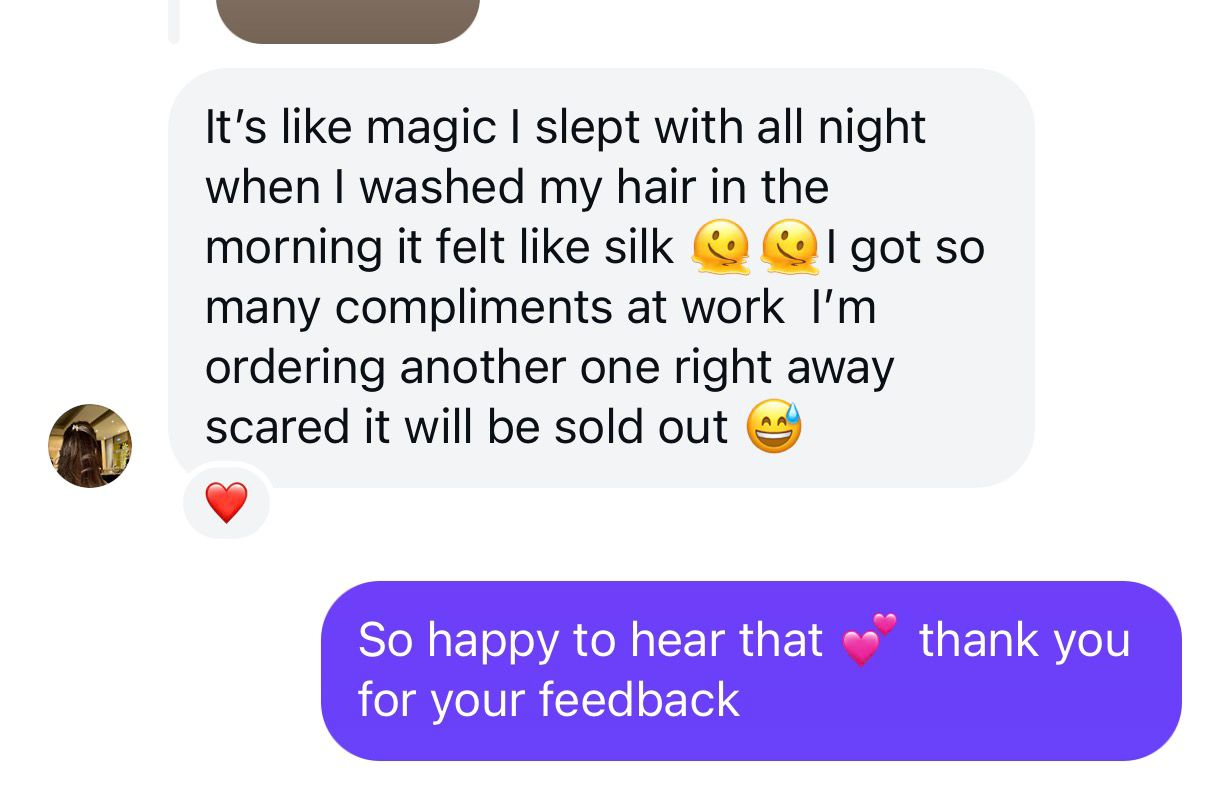Click "thank you" in the sent message
Viewport: 1206px width, 805px height.
[x=1024, y=640]
